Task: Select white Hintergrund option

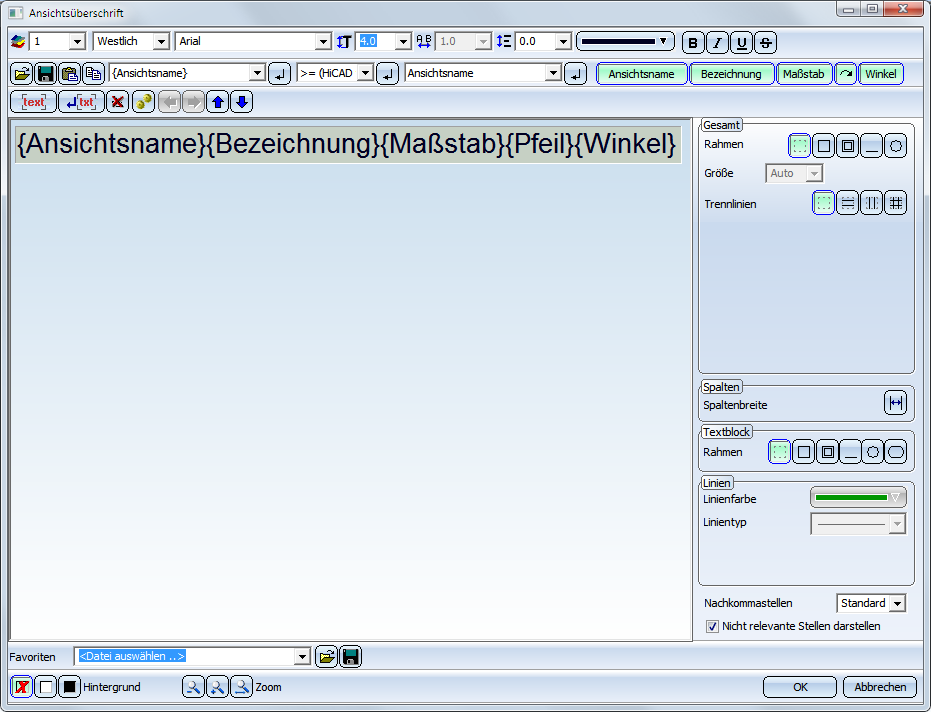Action: pos(46,687)
